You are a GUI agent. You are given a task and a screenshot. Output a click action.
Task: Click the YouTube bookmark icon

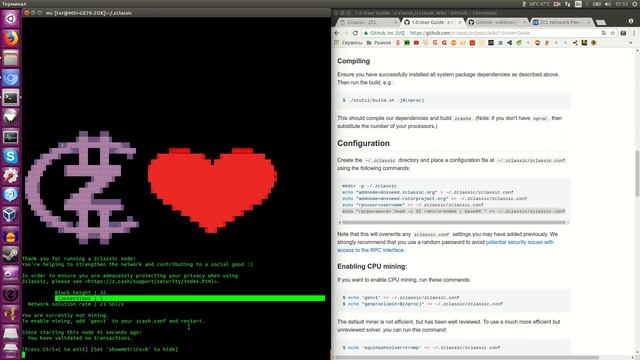(416, 43)
